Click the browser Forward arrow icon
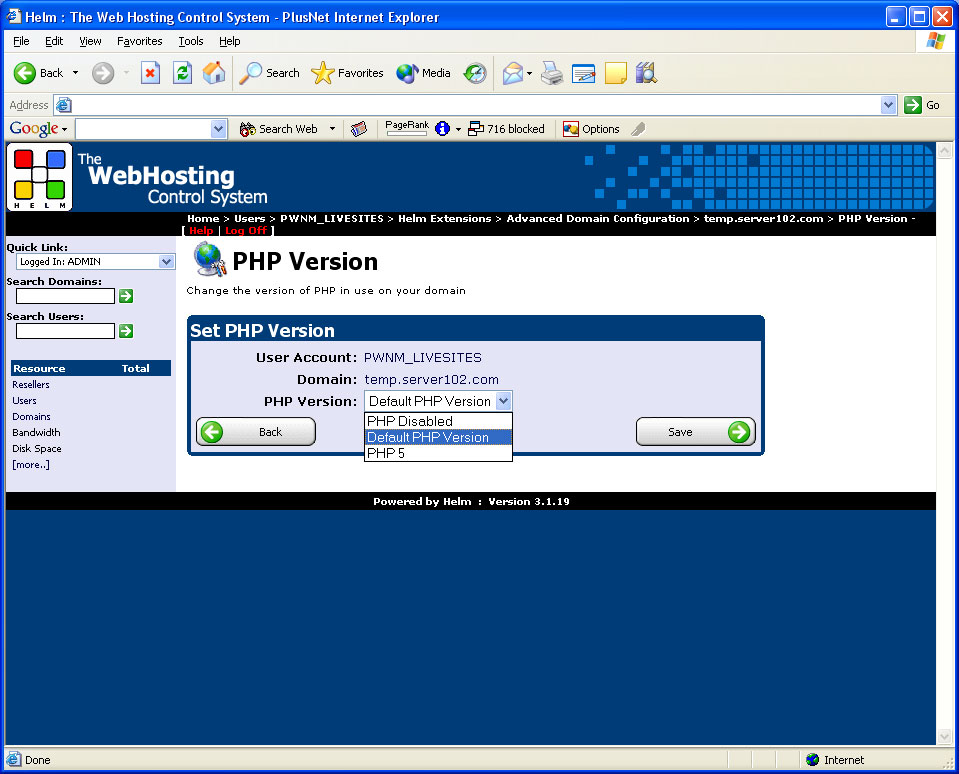 tap(103, 73)
